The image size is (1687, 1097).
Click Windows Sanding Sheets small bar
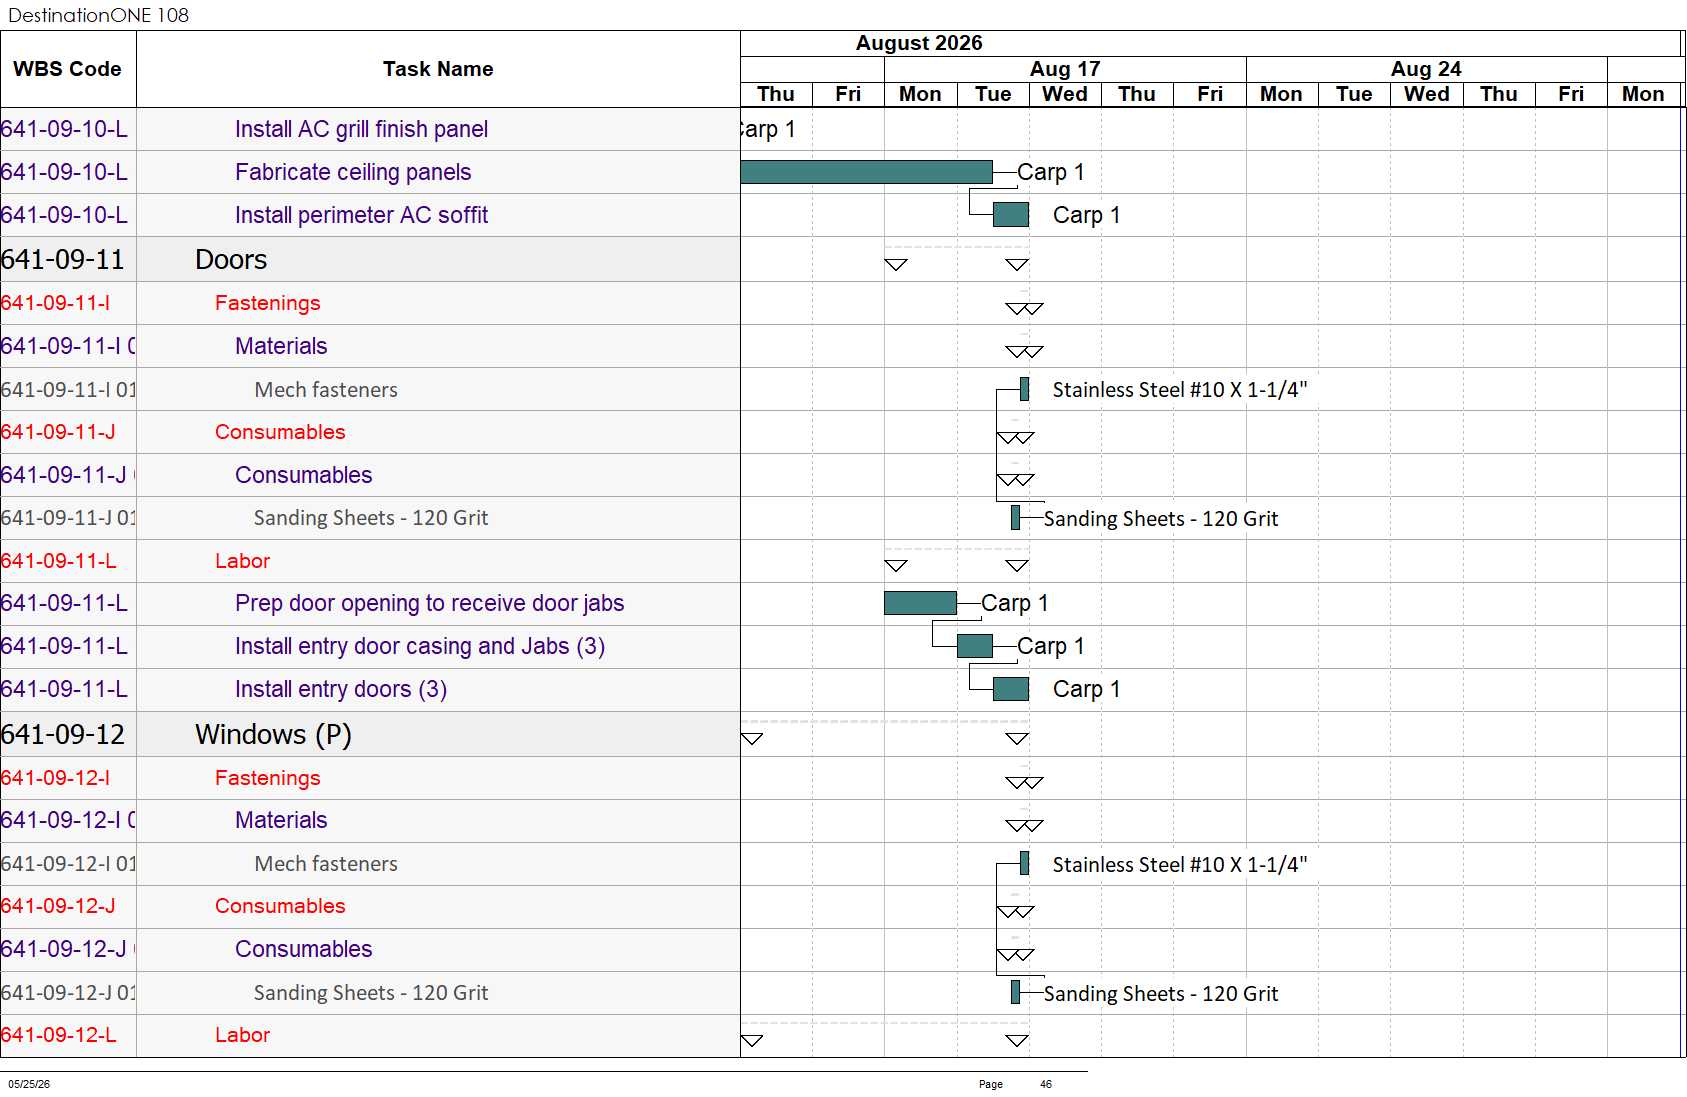[x=1016, y=992]
